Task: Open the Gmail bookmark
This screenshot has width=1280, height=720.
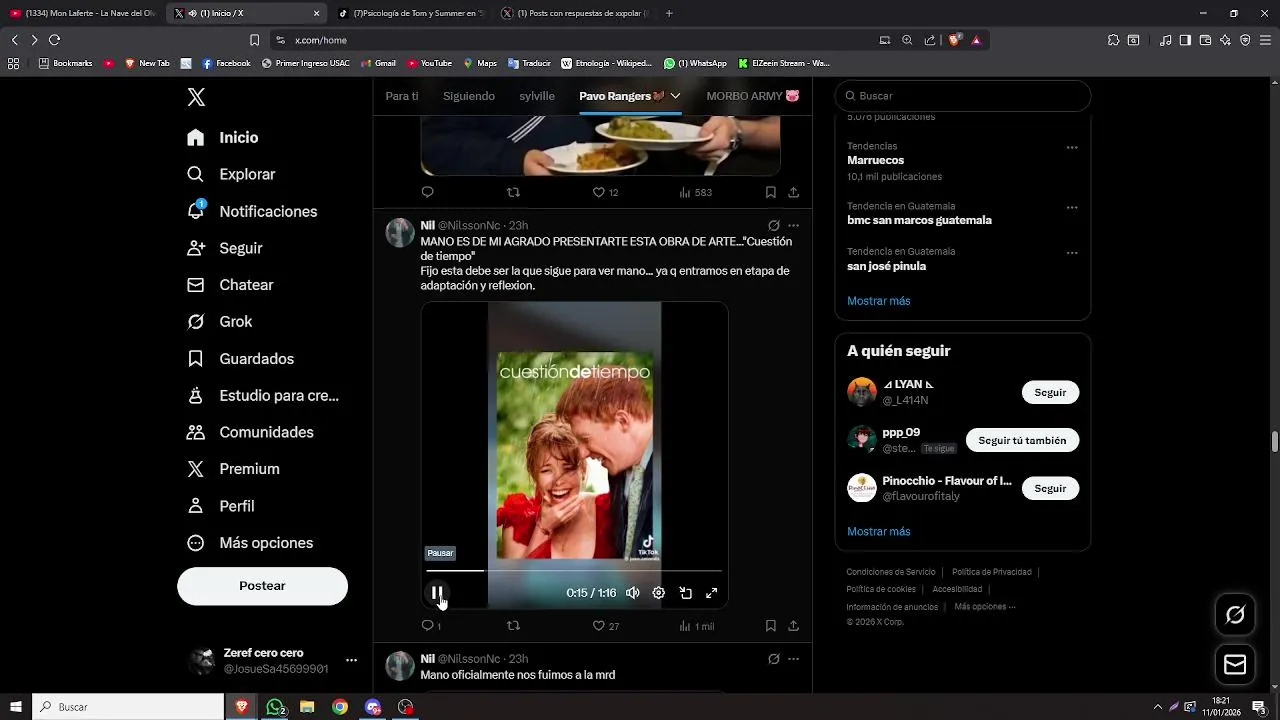Action: pos(379,63)
